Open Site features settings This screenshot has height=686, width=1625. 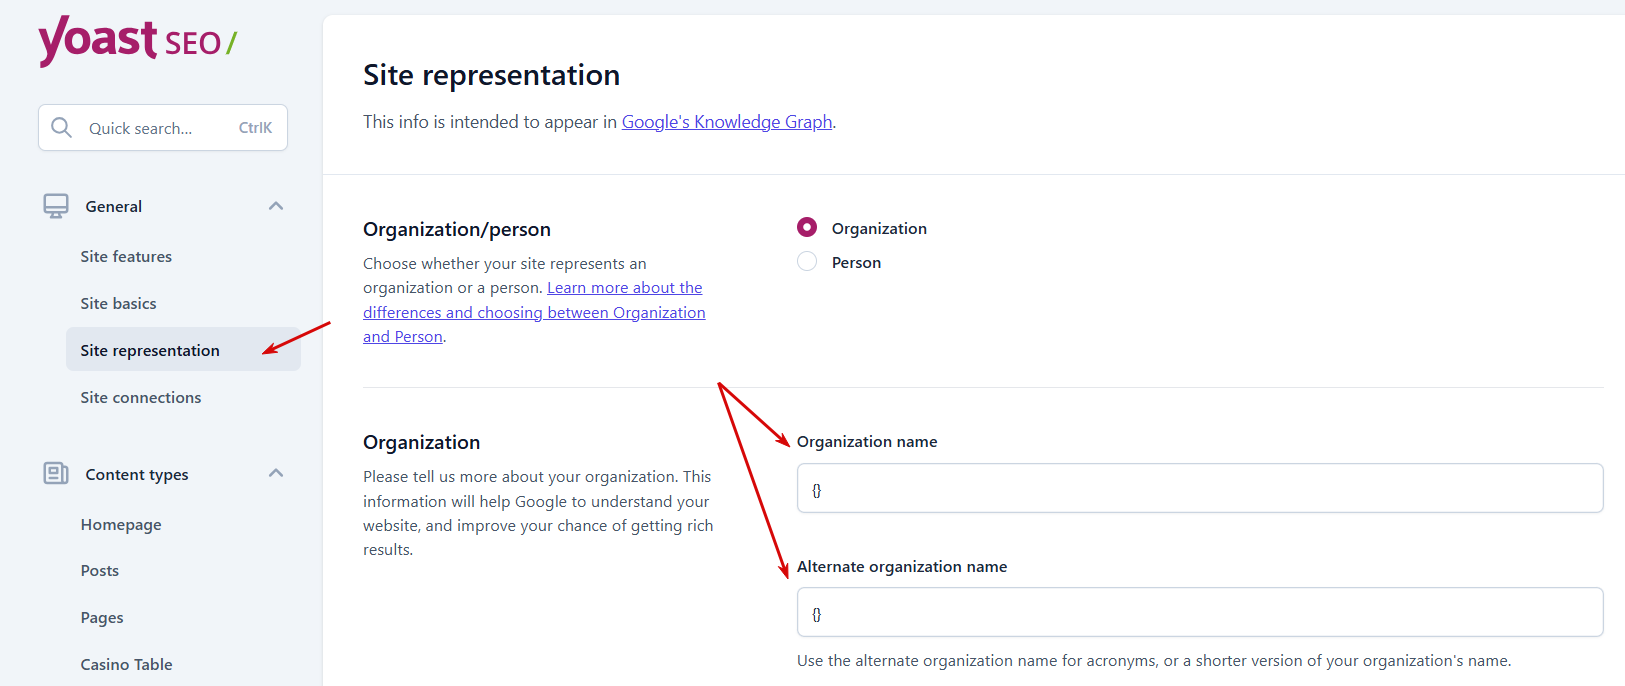pos(126,257)
